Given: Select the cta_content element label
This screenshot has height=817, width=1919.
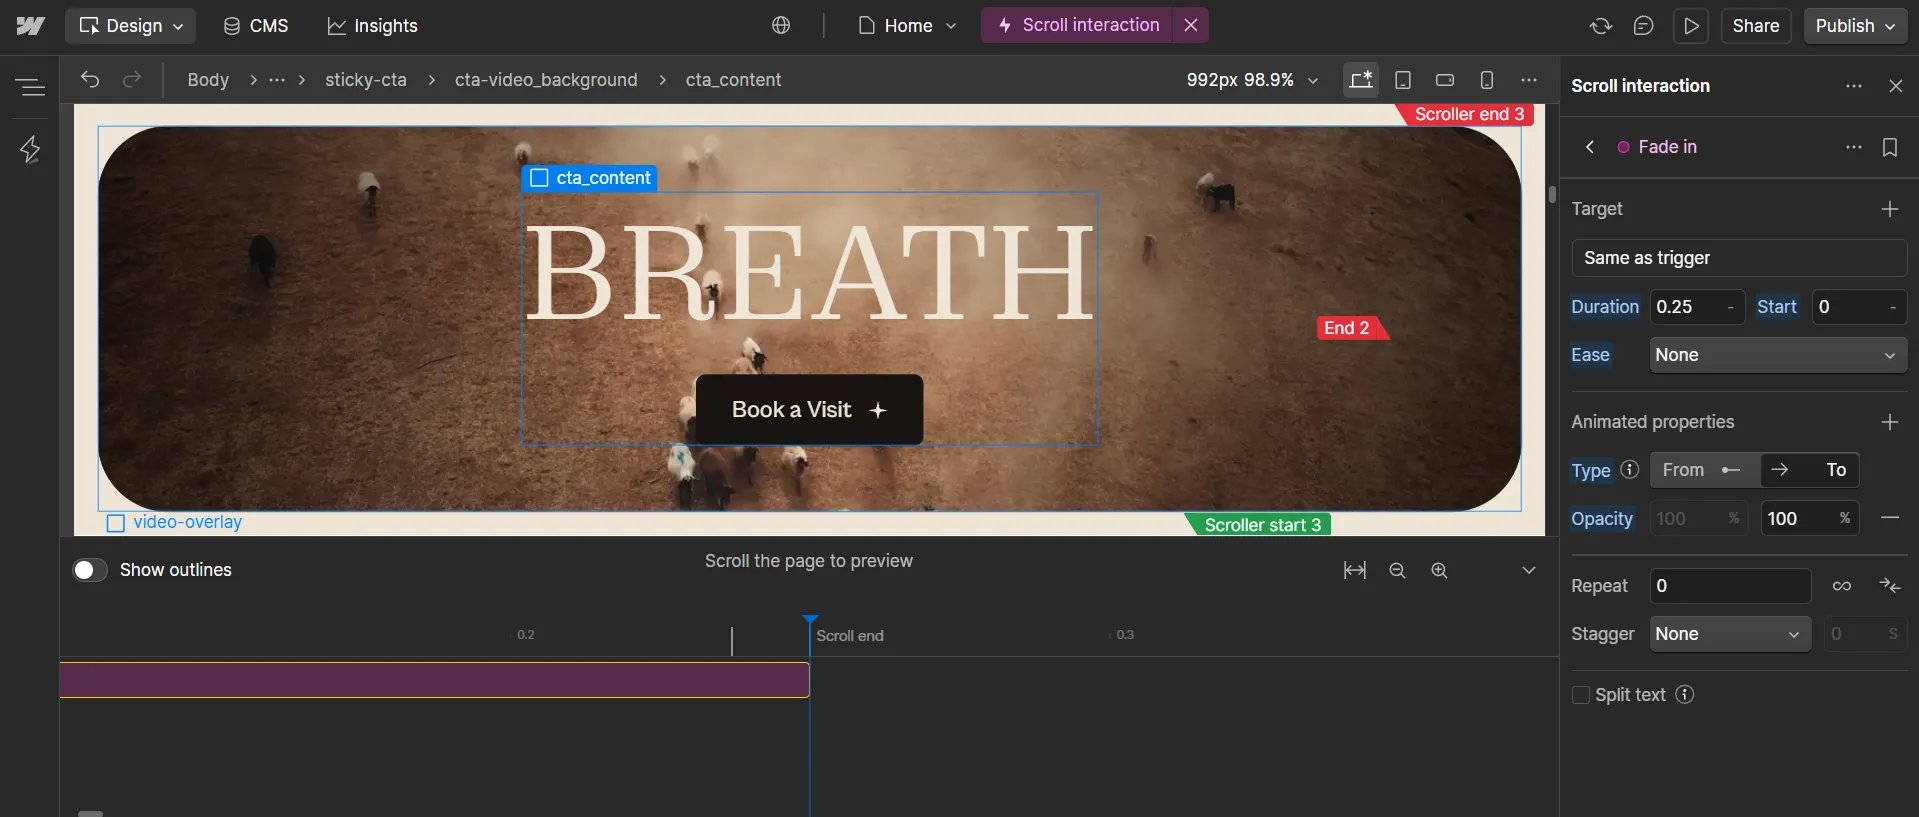Looking at the screenshot, I should point(590,178).
